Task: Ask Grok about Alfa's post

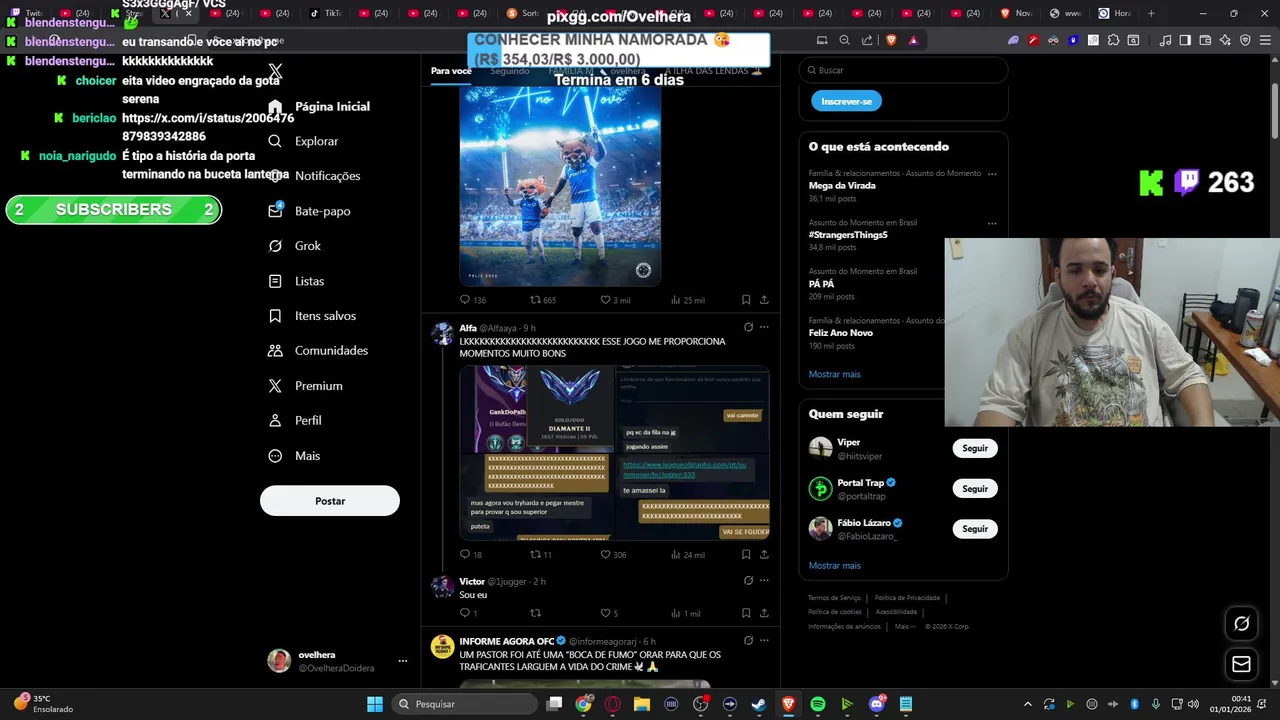Action: pos(748,327)
